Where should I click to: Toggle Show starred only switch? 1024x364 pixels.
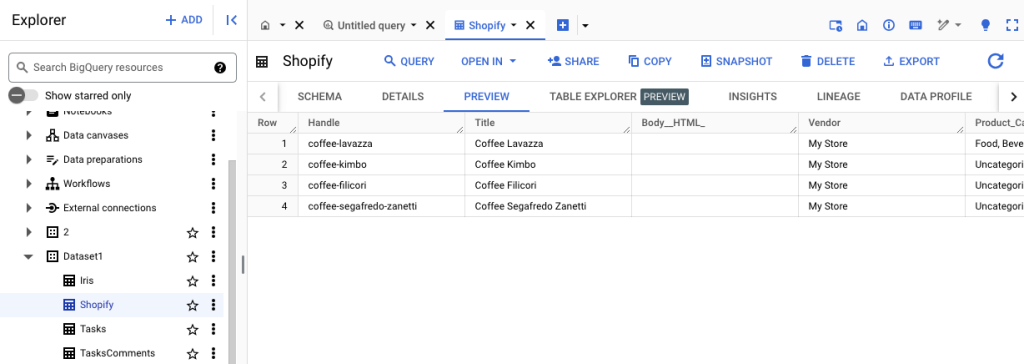(x=24, y=95)
